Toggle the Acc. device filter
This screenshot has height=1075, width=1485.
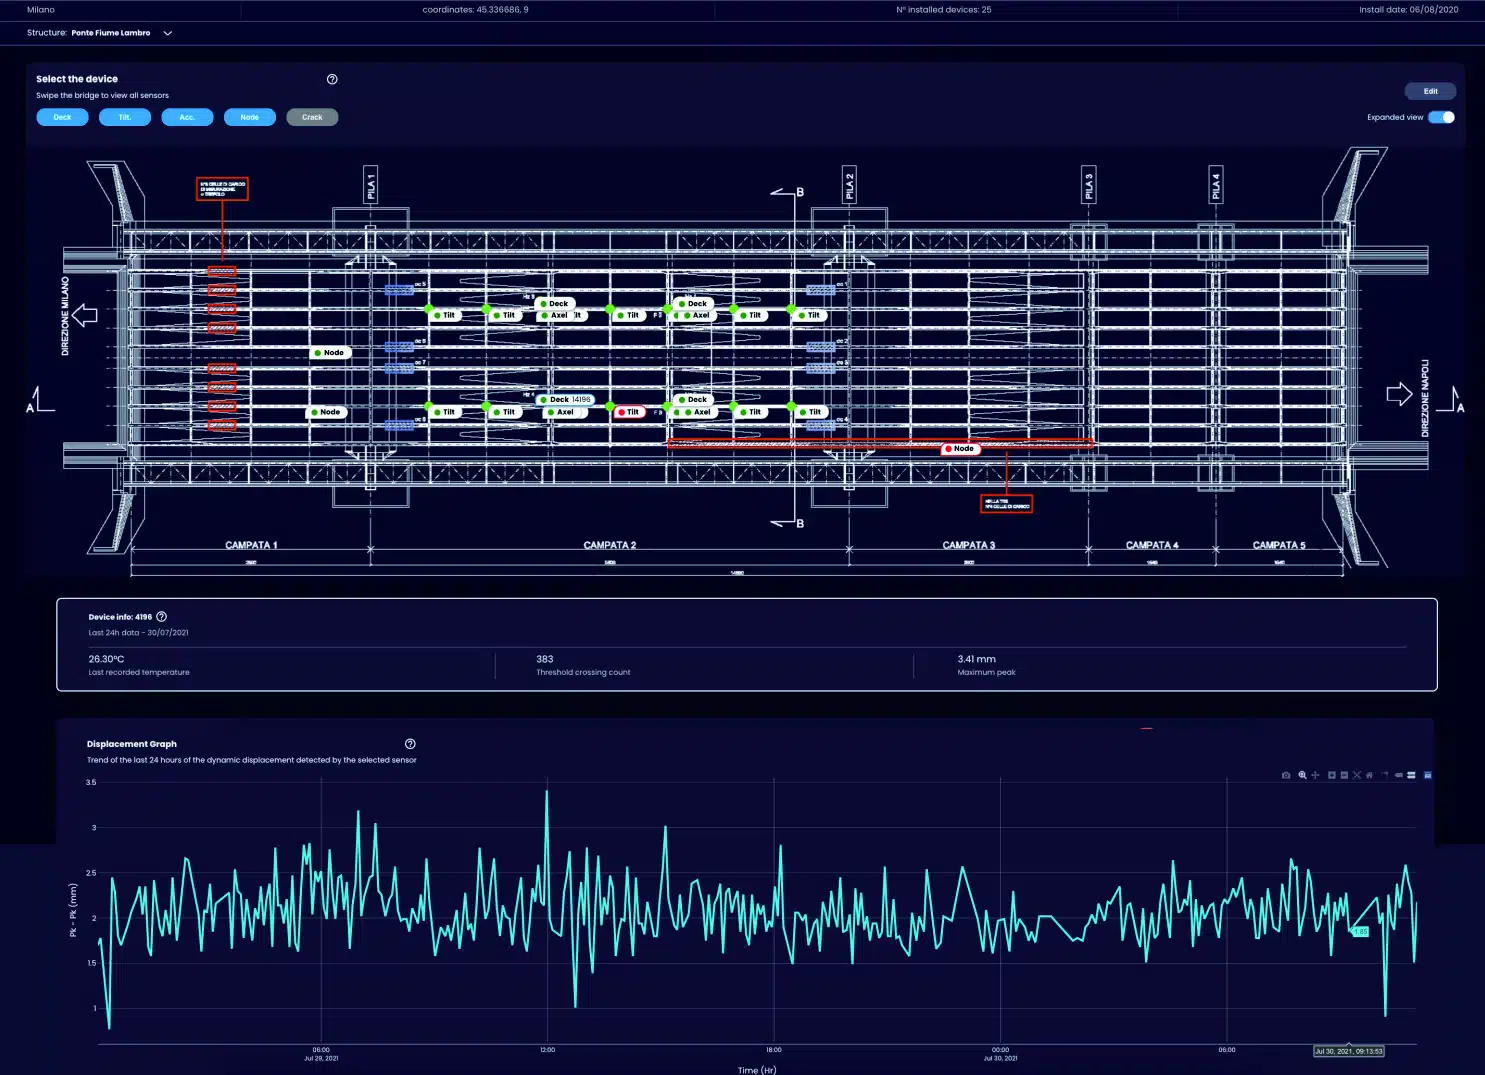pos(187,117)
